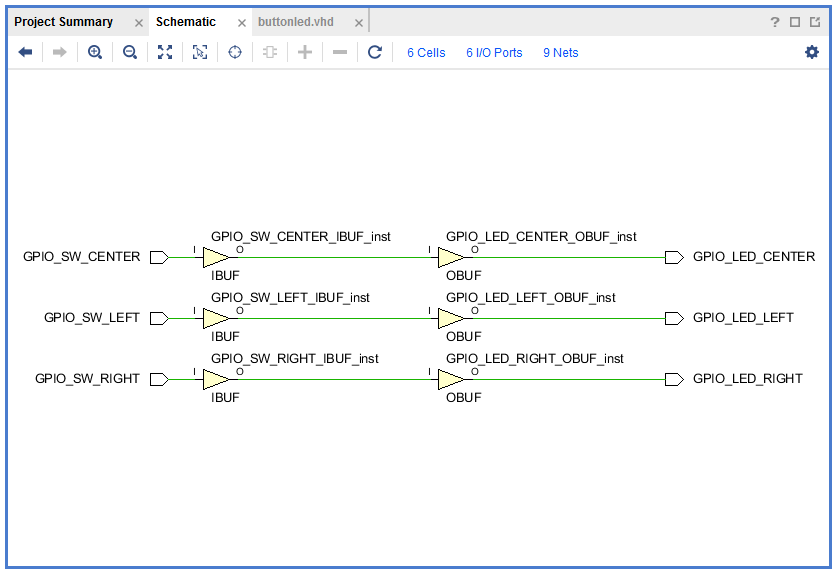Click the GPIO_LED_RIGHT_OBUF_inst label text
The height and width of the screenshot is (573, 839).
coord(535,358)
